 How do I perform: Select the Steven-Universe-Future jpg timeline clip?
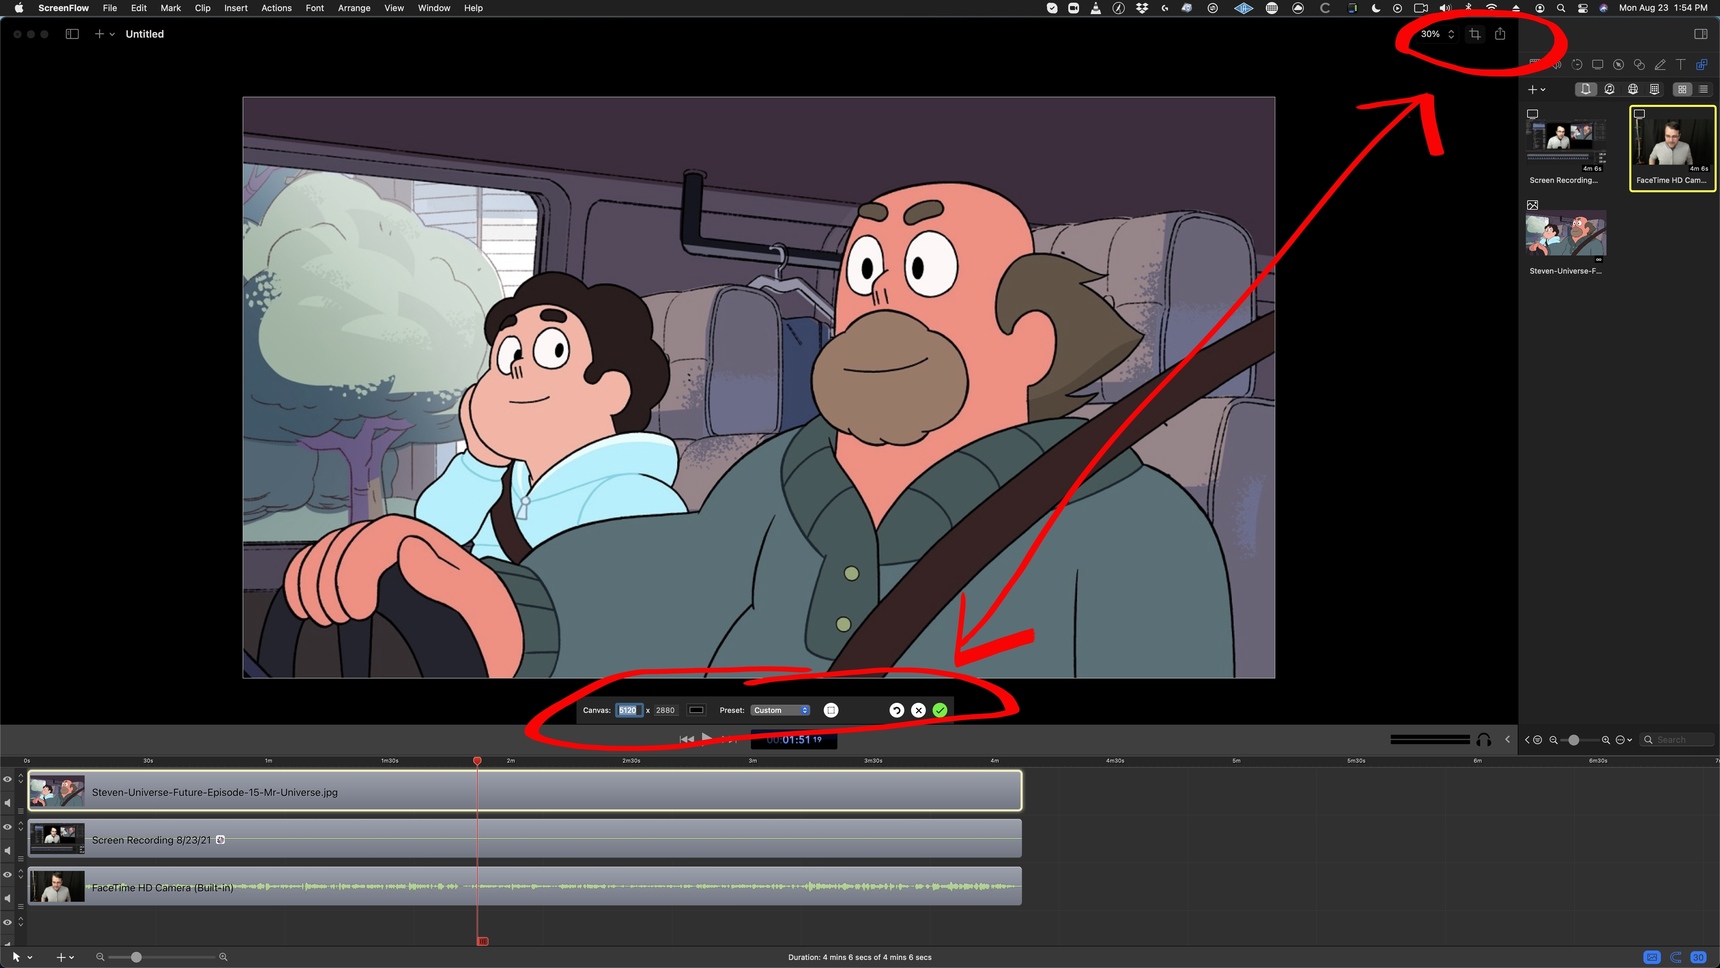(525, 791)
